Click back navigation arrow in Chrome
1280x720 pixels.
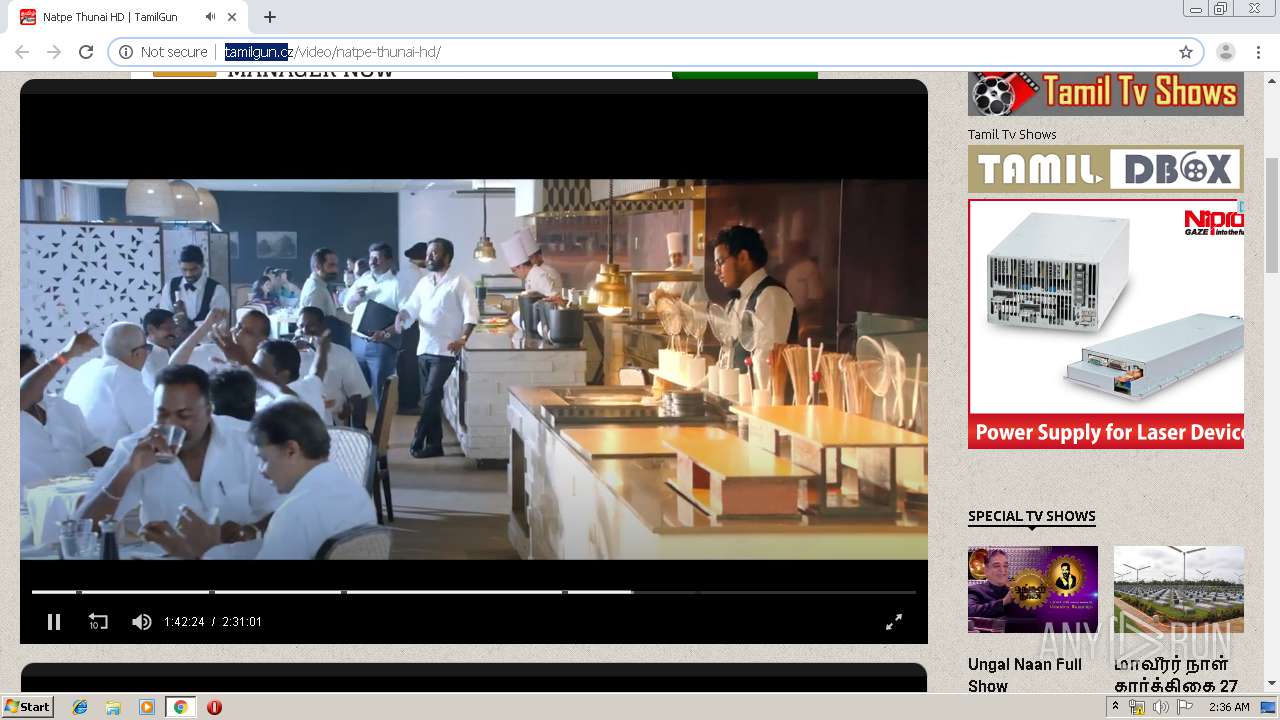point(22,52)
